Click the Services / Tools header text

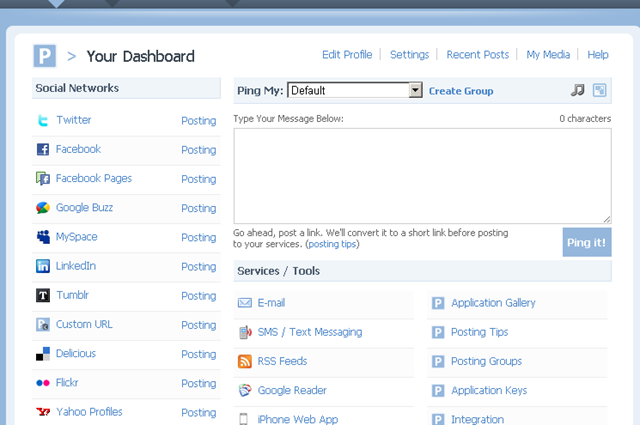pyautogui.click(x=278, y=271)
